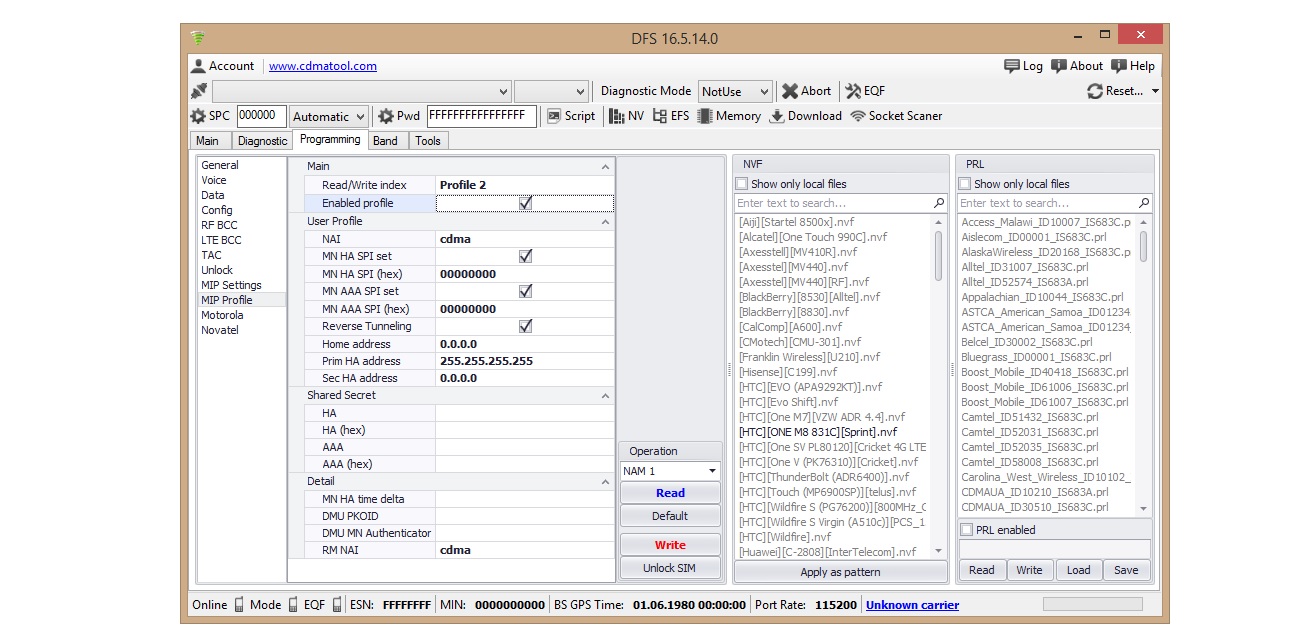1289x638 pixels.
Task: Collapse the Shared Secret section
Action: point(605,396)
